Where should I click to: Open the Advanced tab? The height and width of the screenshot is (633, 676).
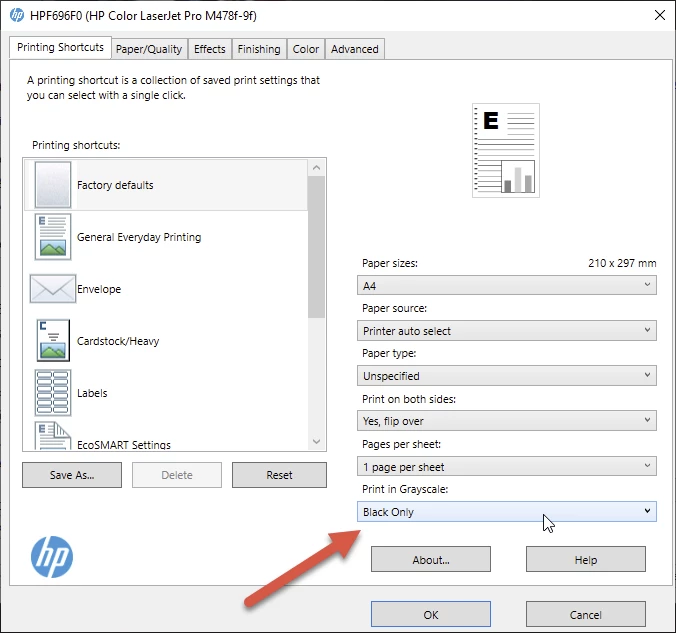point(355,49)
